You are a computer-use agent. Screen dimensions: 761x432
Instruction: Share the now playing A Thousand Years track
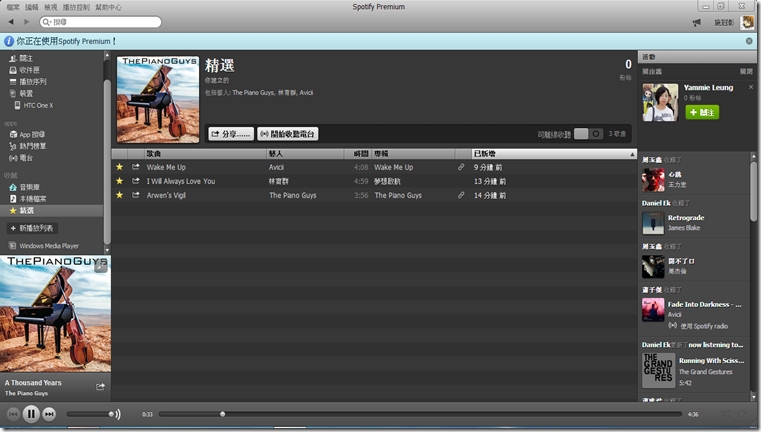point(100,387)
